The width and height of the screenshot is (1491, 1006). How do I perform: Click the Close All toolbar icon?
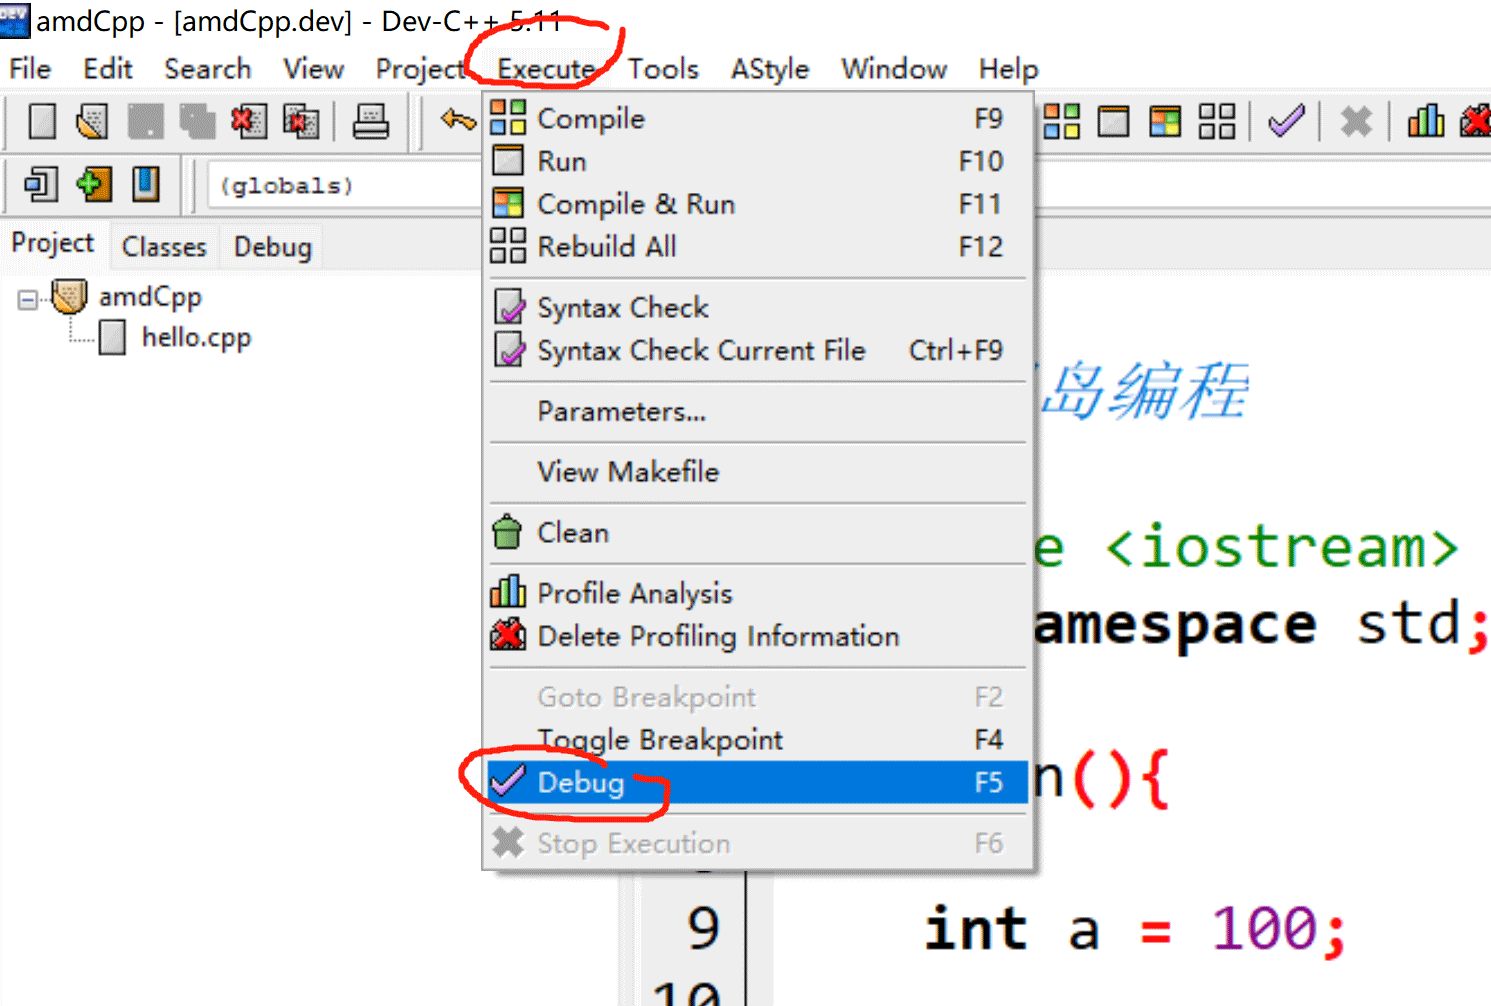pyautogui.click(x=301, y=122)
